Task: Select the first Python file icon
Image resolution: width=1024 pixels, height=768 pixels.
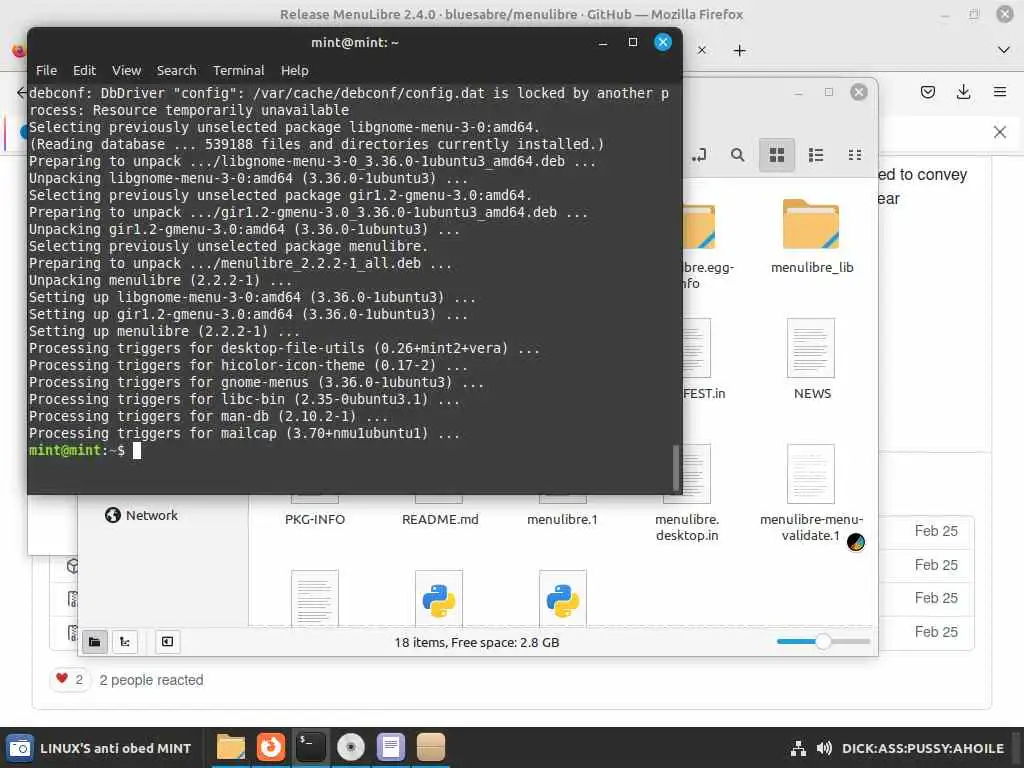Action: tap(439, 599)
